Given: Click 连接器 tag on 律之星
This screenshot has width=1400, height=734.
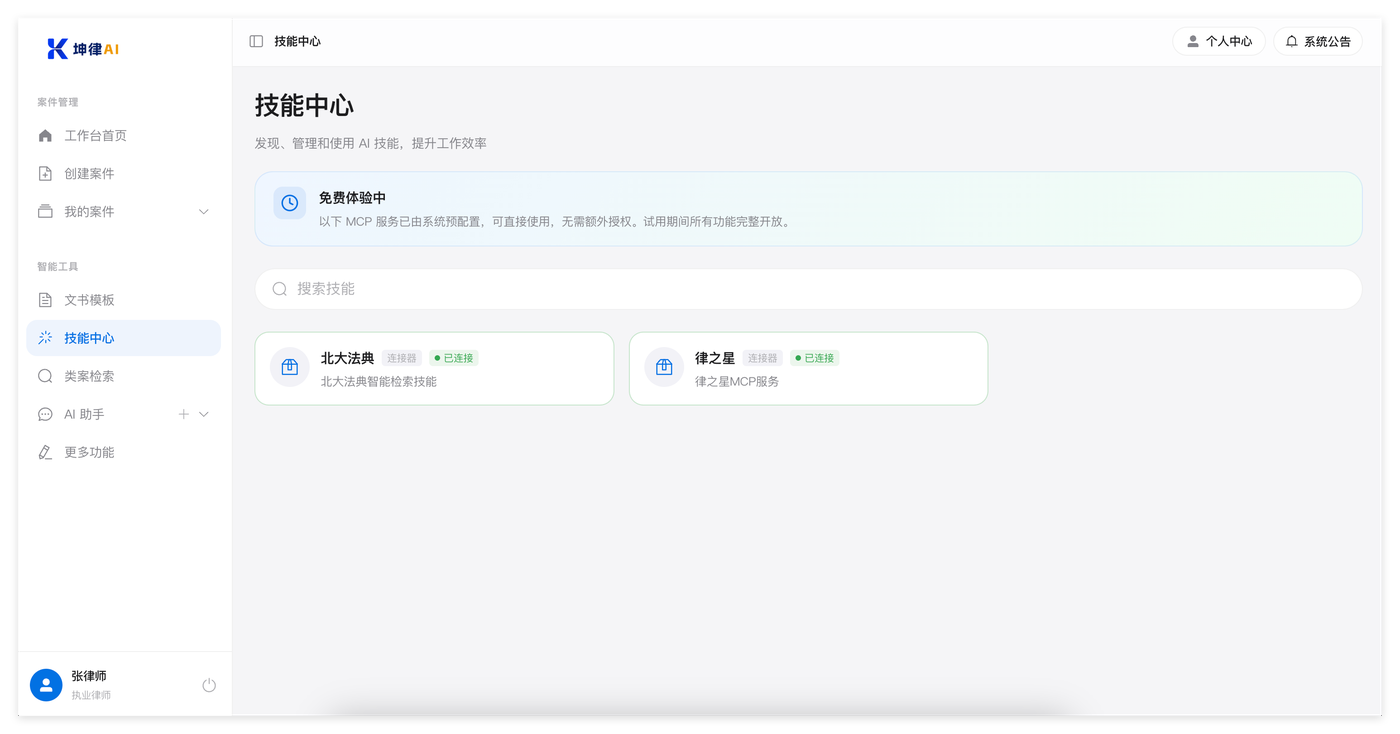Looking at the screenshot, I should coord(763,358).
